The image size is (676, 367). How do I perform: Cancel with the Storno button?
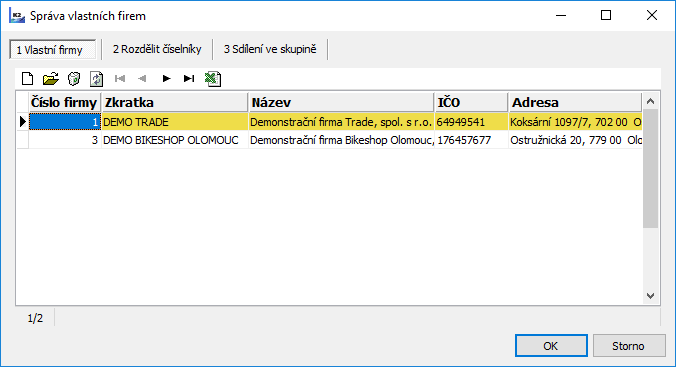pyautogui.click(x=629, y=346)
